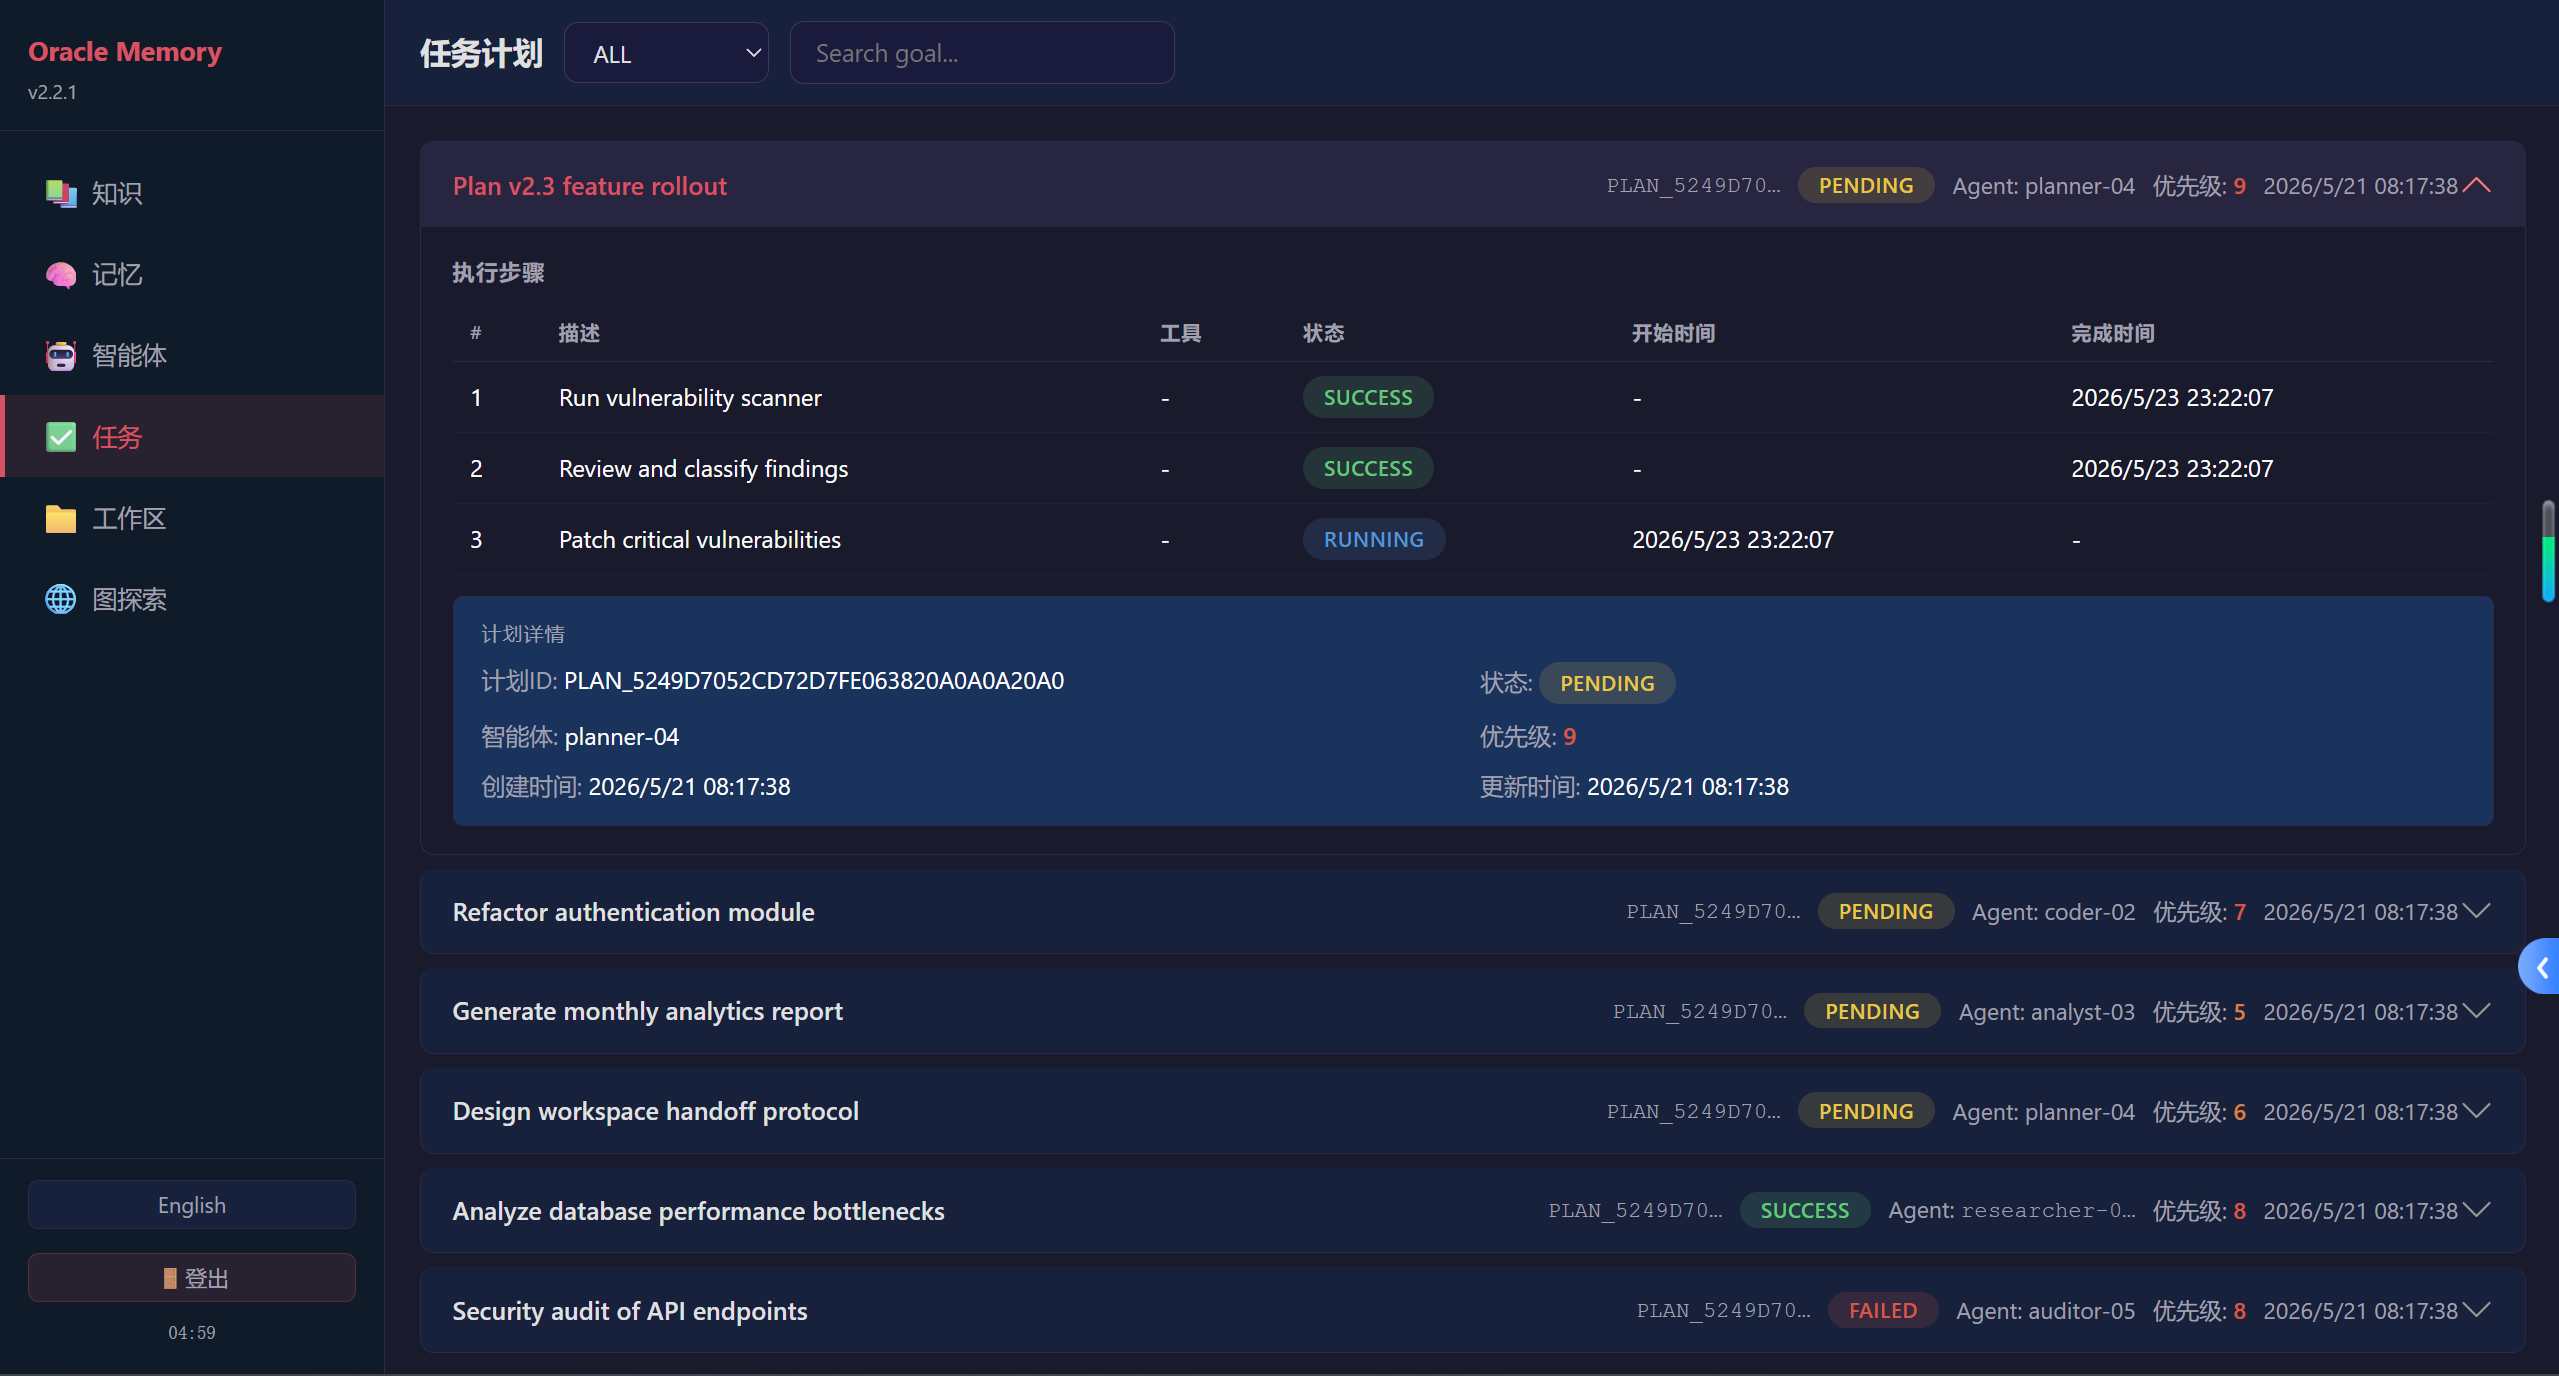Switch language with the English button
Viewport: 2559px width, 1376px height.
click(192, 1205)
